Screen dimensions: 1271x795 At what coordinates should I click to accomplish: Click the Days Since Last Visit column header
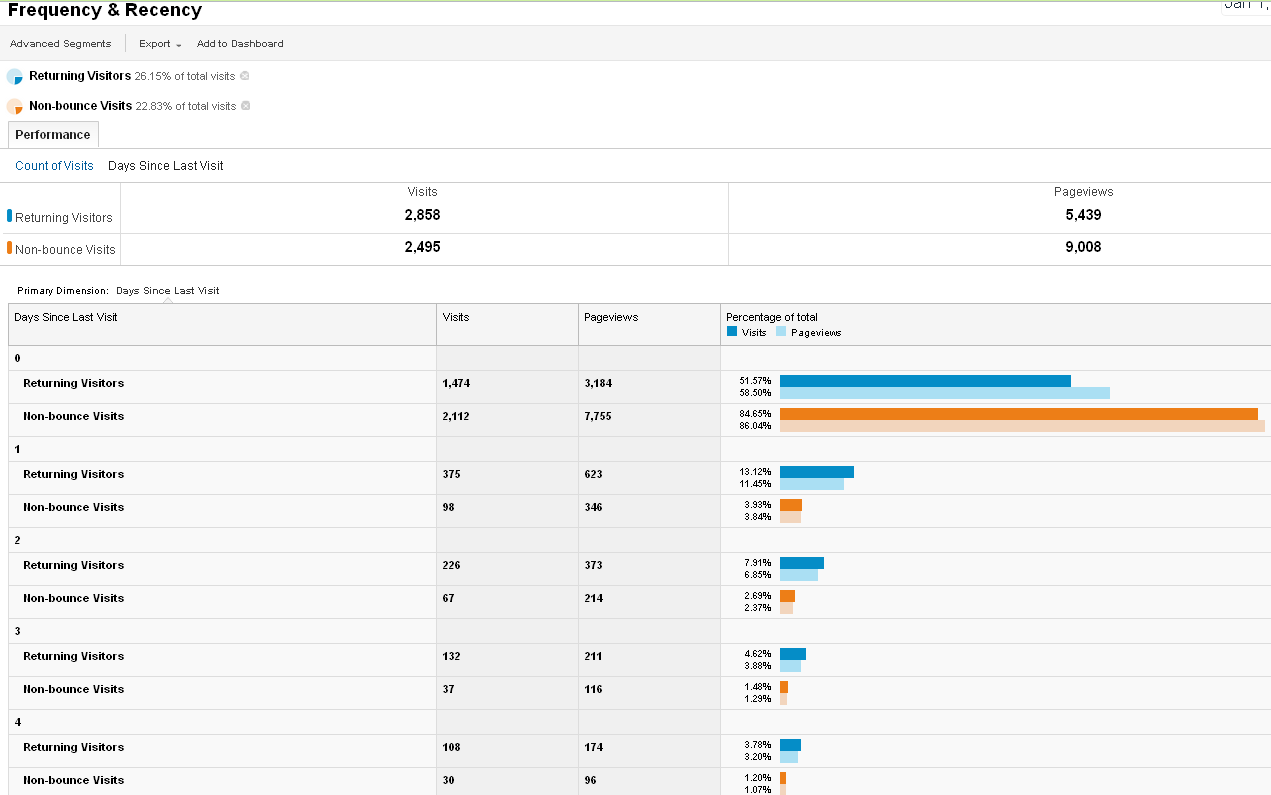pyautogui.click(x=66, y=317)
